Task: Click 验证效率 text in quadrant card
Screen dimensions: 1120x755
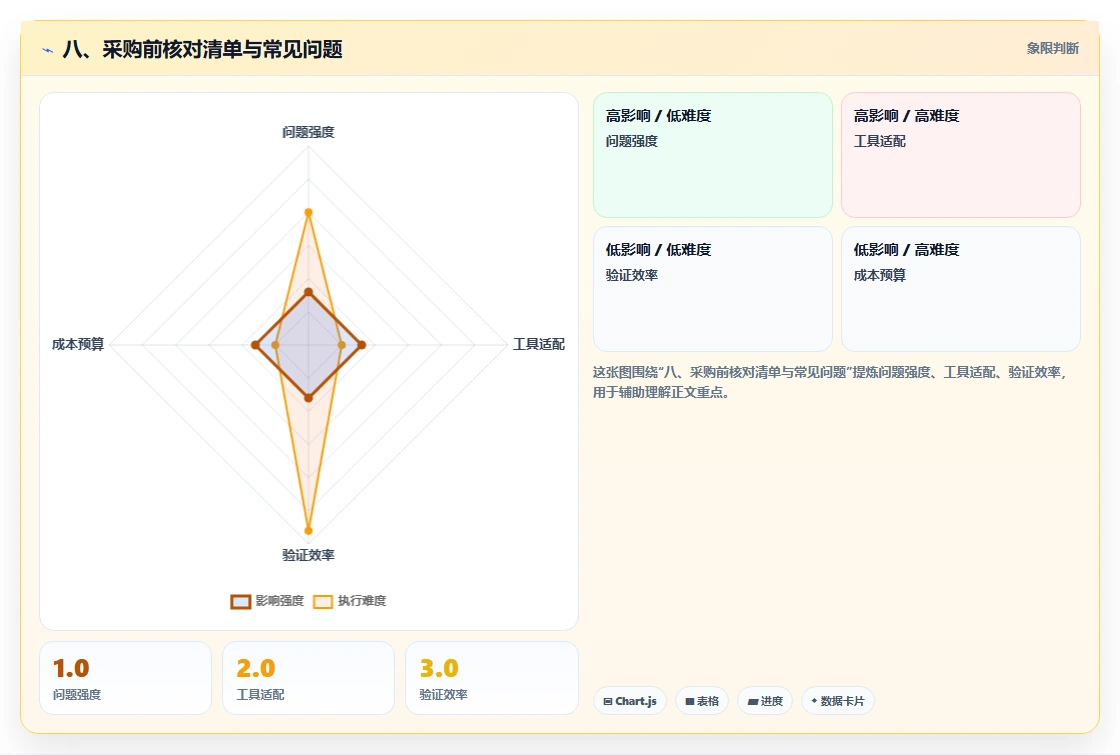Action: (632, 276)
